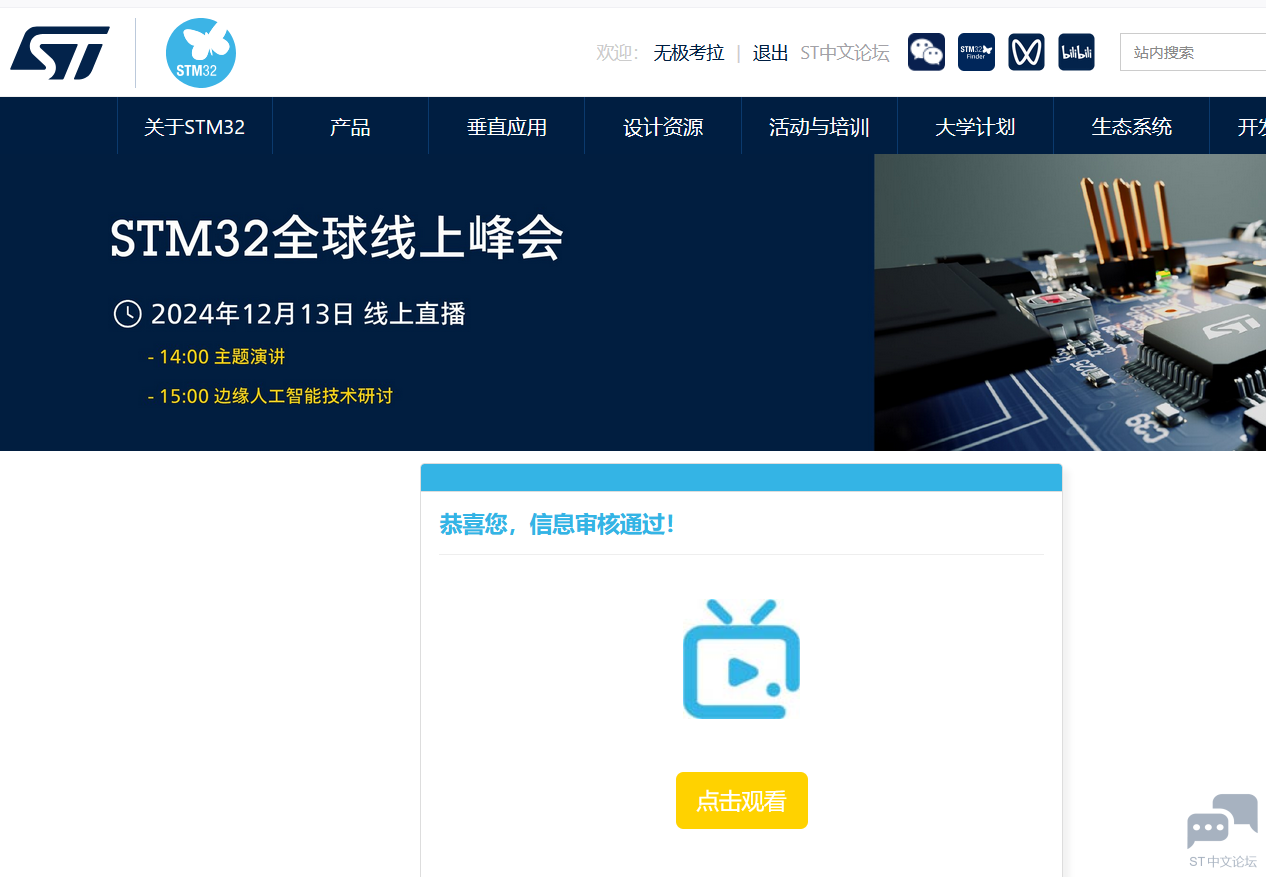This screenshot has height=877, width=1266.
Task: Open the STM32 Finder icon
Action: [976, 52]
